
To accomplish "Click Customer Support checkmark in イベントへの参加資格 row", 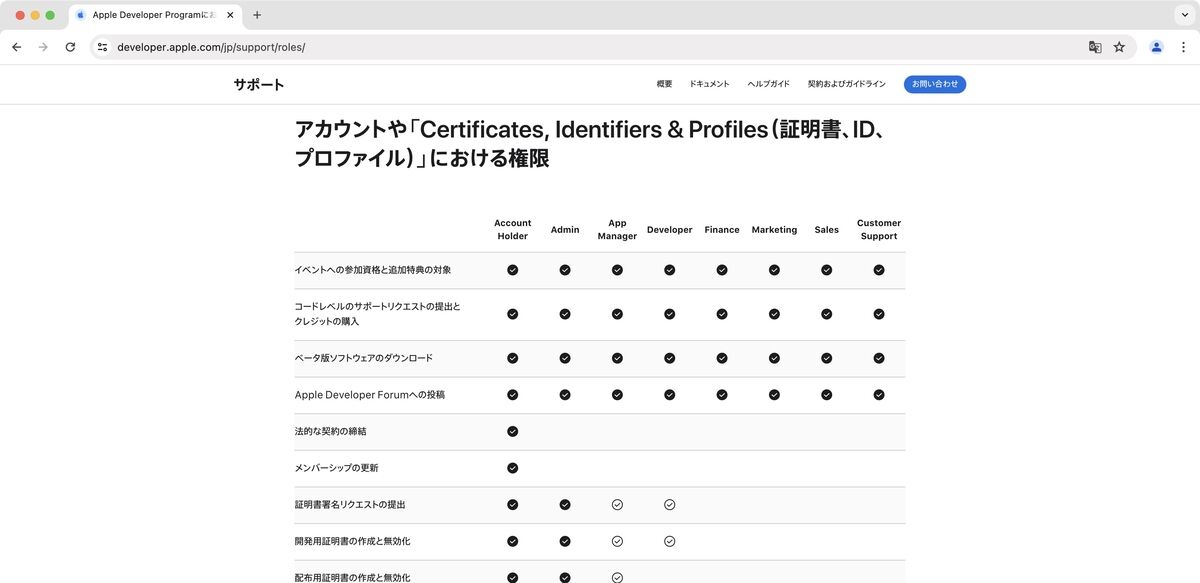I will (x=879, y=270).
